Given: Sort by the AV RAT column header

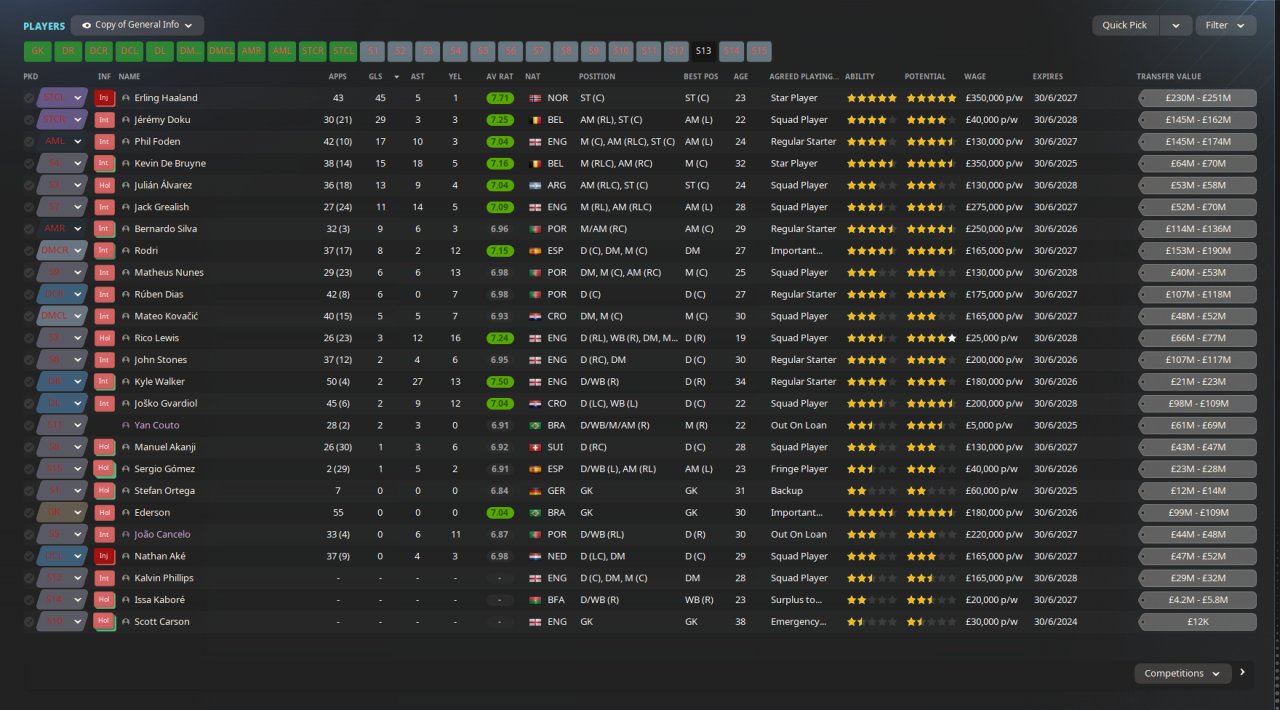Looking at the screenshot, I should tap(500, 77).
